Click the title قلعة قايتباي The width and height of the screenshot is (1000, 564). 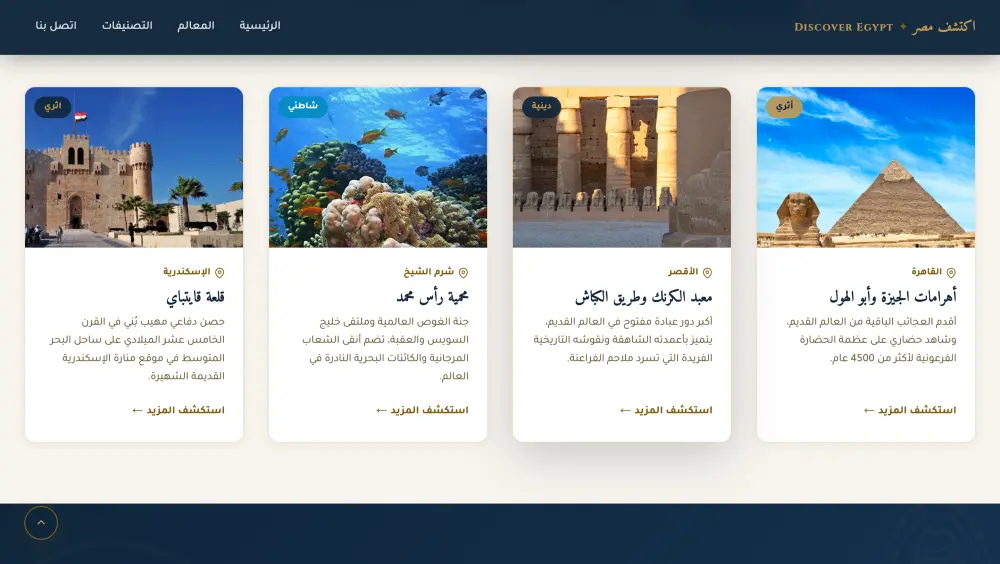coord(195,297)
